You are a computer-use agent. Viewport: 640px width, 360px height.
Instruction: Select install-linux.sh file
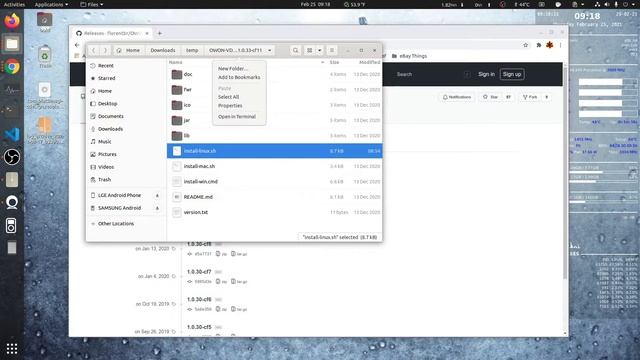[274, 151]
